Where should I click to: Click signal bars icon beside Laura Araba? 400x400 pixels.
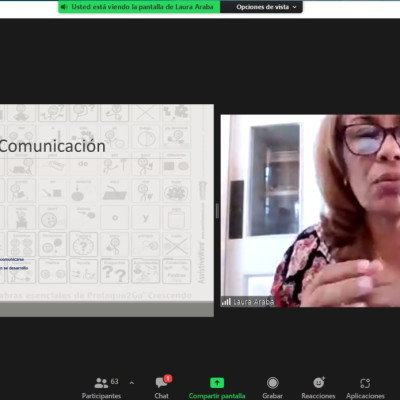tap(226, 302)
